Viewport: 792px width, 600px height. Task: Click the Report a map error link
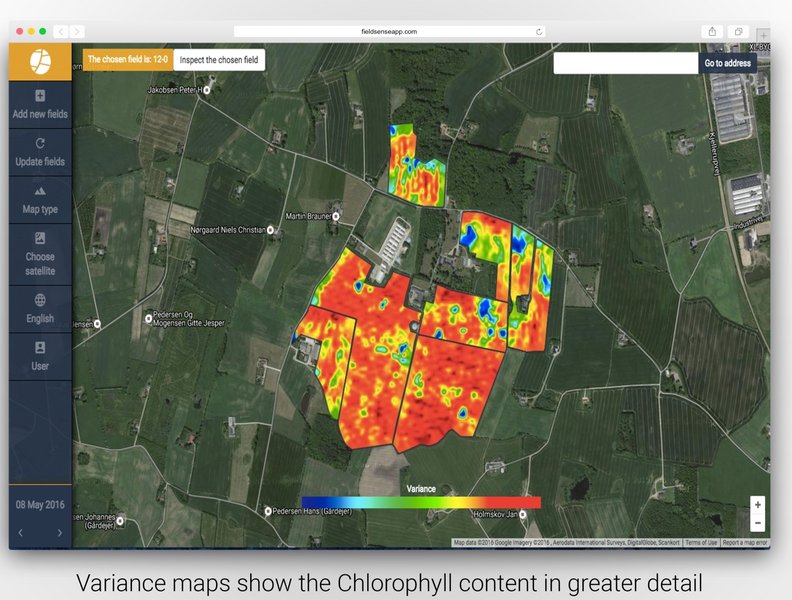[745, 543]
